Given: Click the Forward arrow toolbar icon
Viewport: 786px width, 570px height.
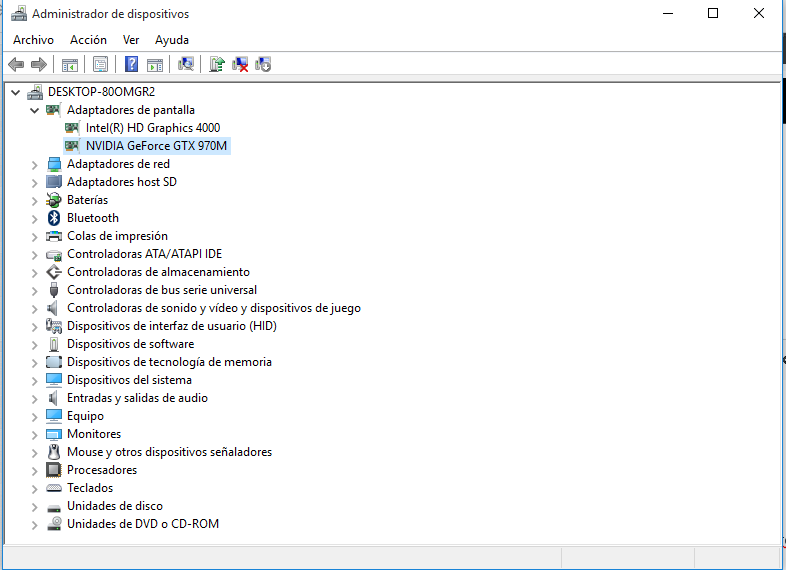Looking at the screenshot, I should click(x=39, y=64).
